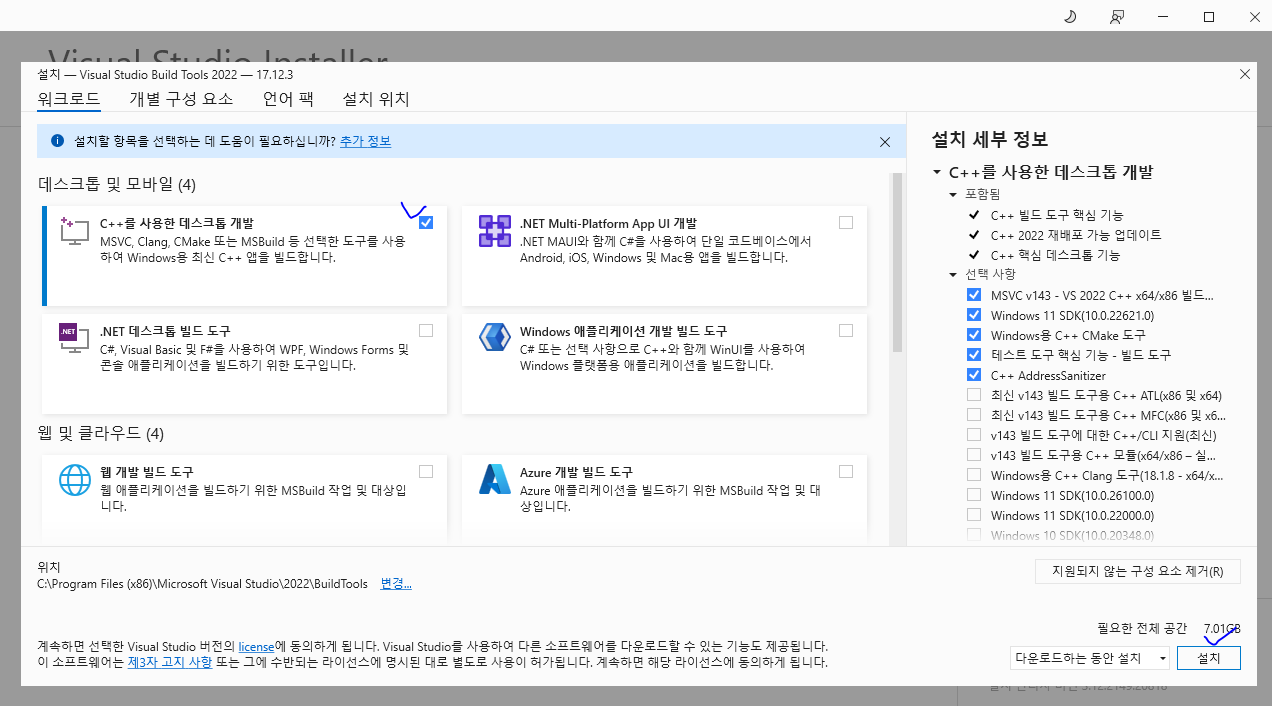Click C++ 2022 재배포 가능 업데이트 item
This screenshot has height=706, width=1272.
pyautogui.click(x=1076, y=235)
